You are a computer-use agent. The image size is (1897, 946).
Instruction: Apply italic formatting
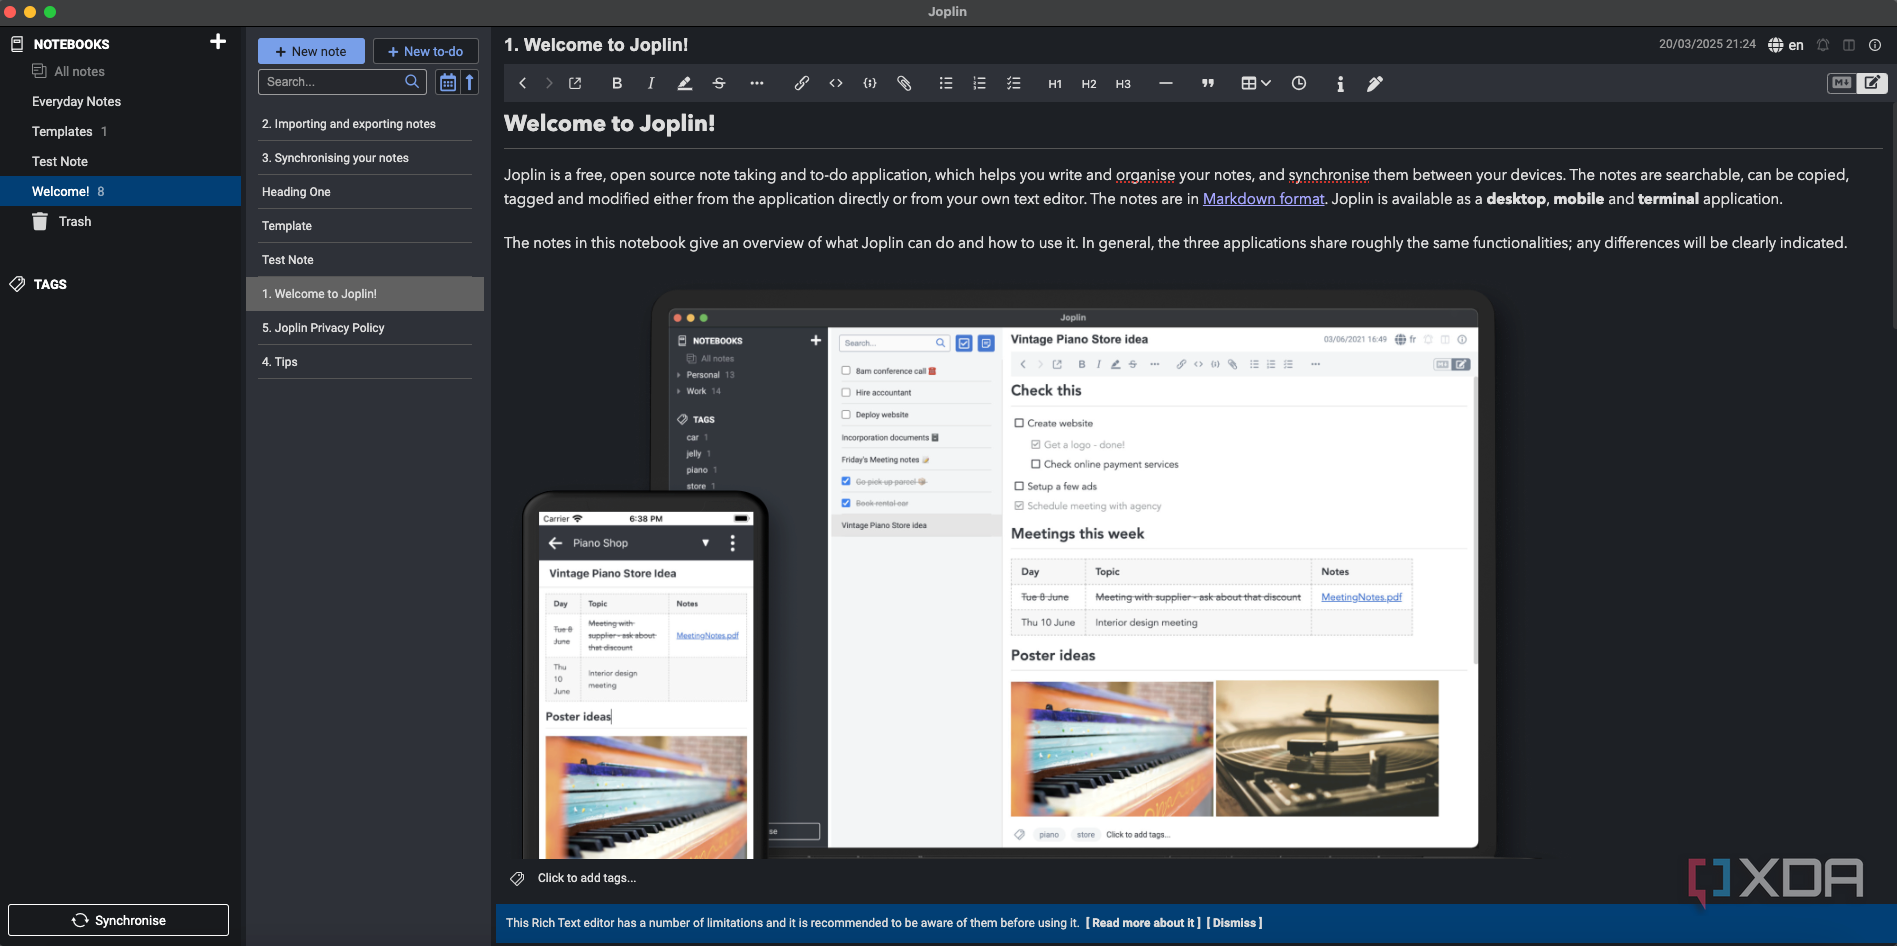(x=651, y=84)
